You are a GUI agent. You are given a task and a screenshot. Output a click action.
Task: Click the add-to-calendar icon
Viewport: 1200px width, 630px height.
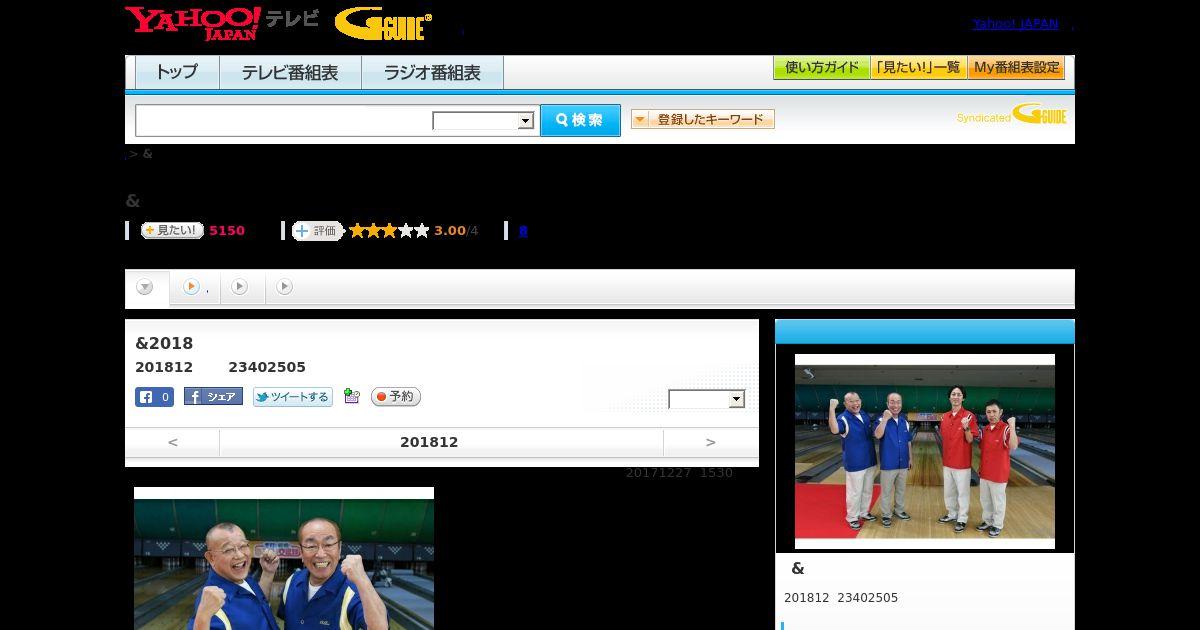coord(351,396)
